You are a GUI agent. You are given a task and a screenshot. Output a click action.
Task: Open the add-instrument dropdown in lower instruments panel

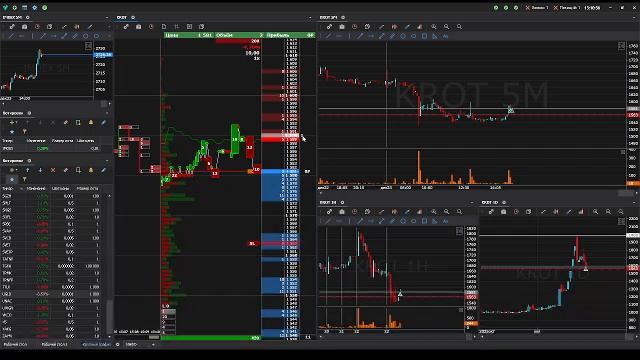tap(13, 170)
